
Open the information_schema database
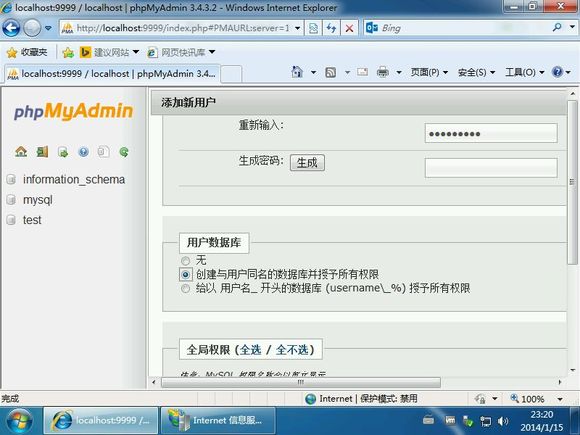[74, 179]
